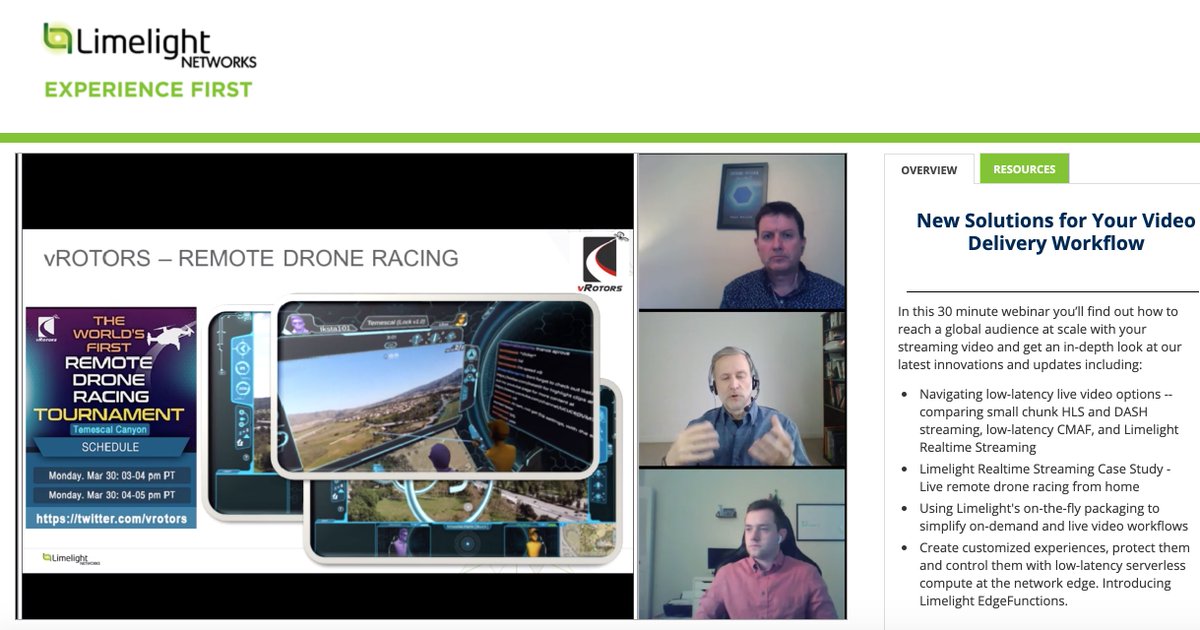Click 'Monday, Mar 30: 03-04 pm PT' schedule entry

click(110, 475)
